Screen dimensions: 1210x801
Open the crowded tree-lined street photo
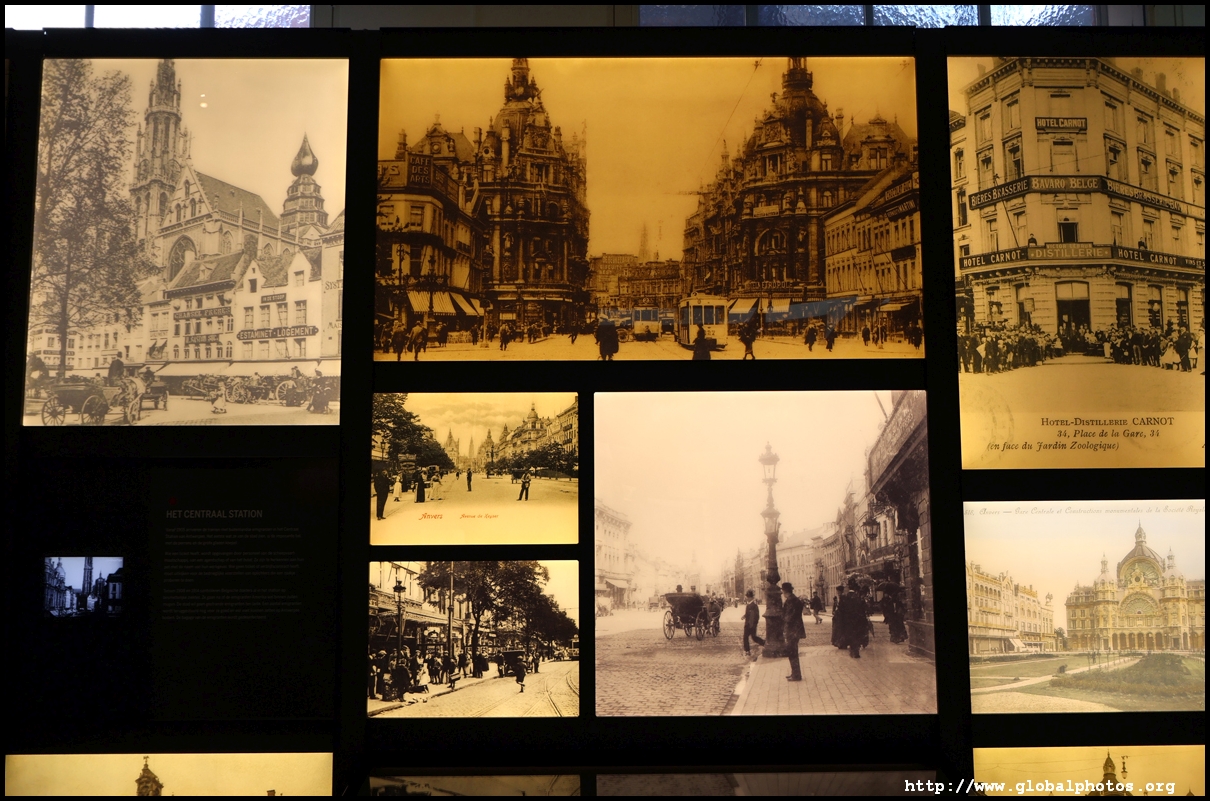(x=473, y=638)
